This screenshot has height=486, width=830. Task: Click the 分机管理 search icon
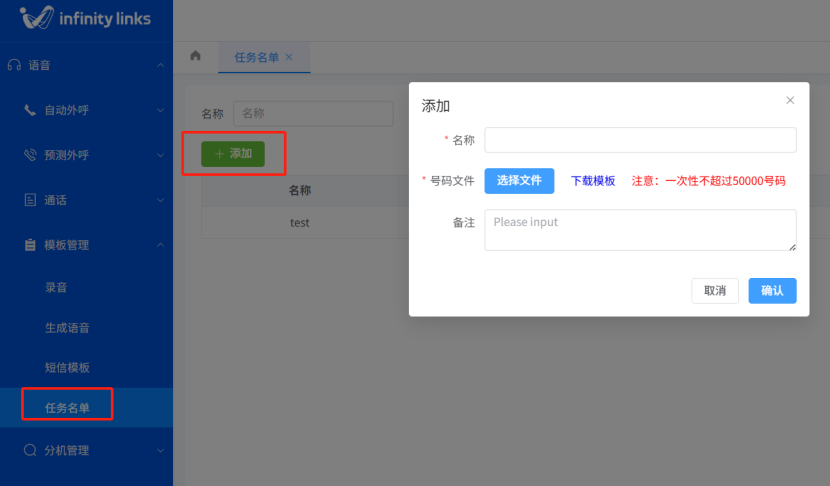point(30,451)
